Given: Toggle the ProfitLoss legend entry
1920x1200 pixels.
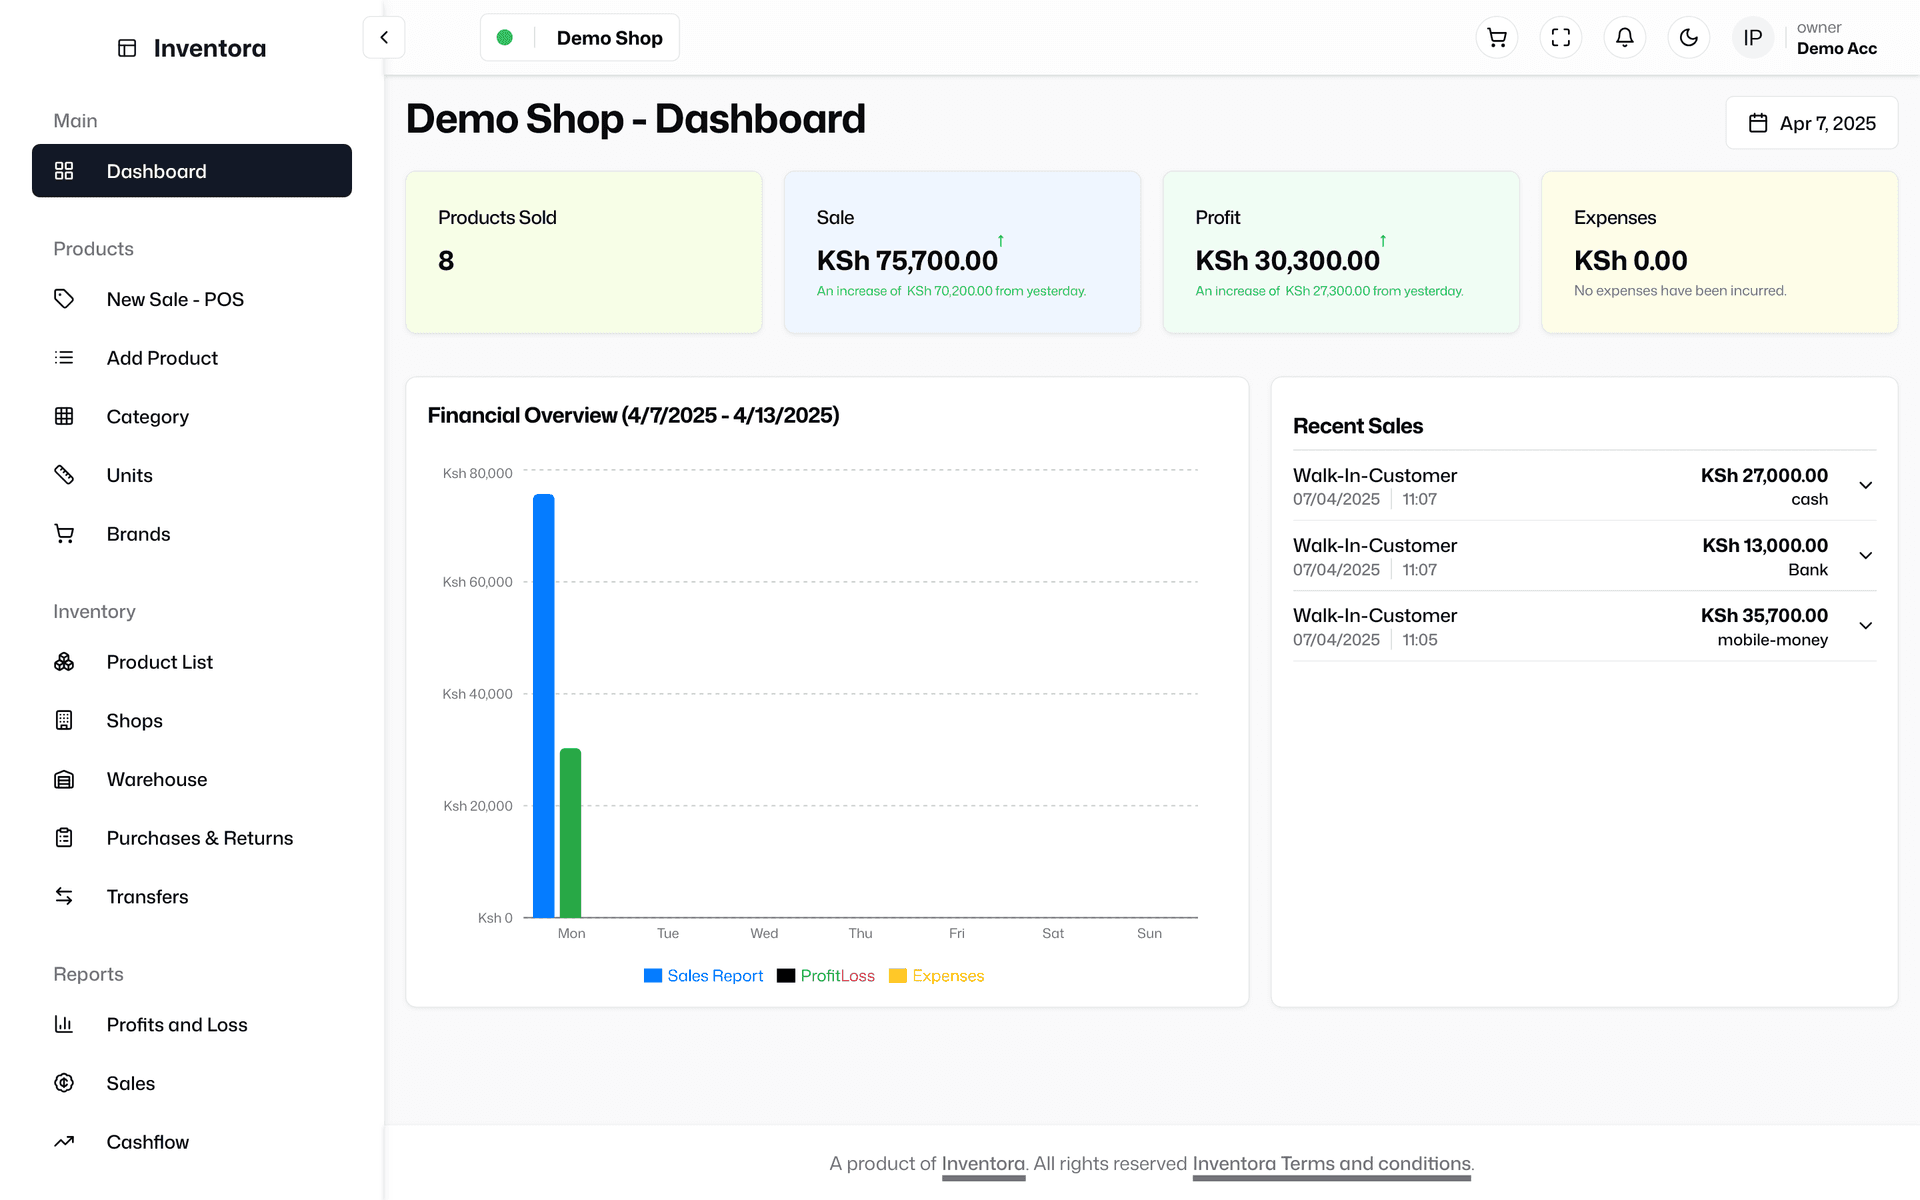Looking at the screenshot, I should [826, 976].
